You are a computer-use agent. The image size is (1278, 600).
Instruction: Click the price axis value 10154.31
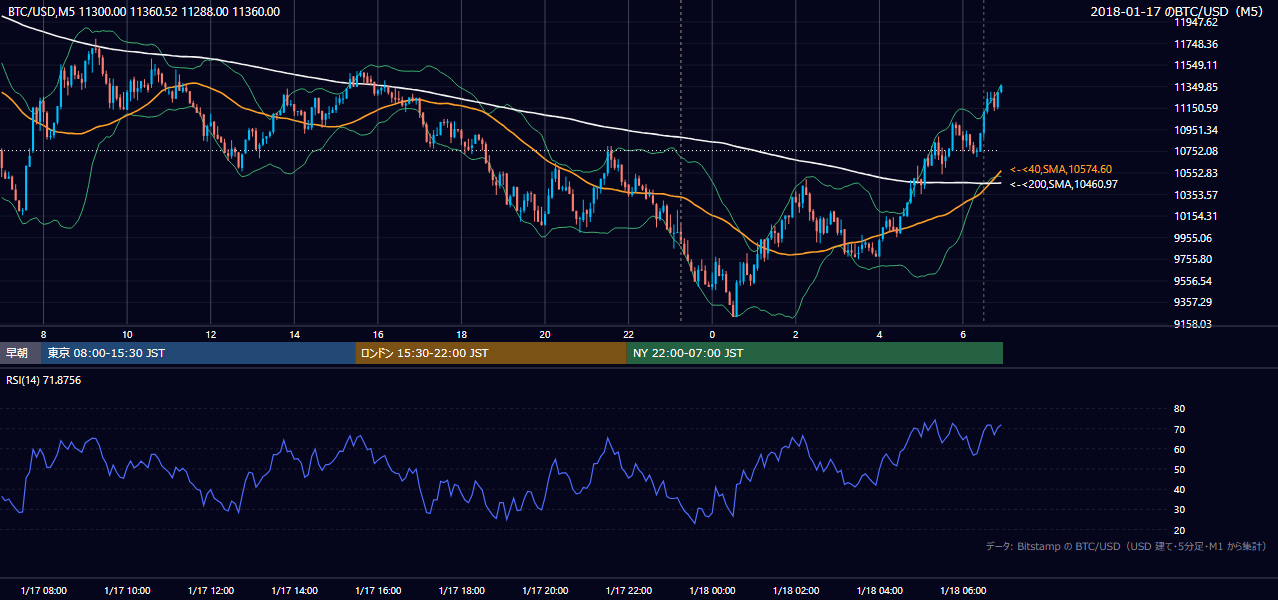click(x=1197, y=216)
